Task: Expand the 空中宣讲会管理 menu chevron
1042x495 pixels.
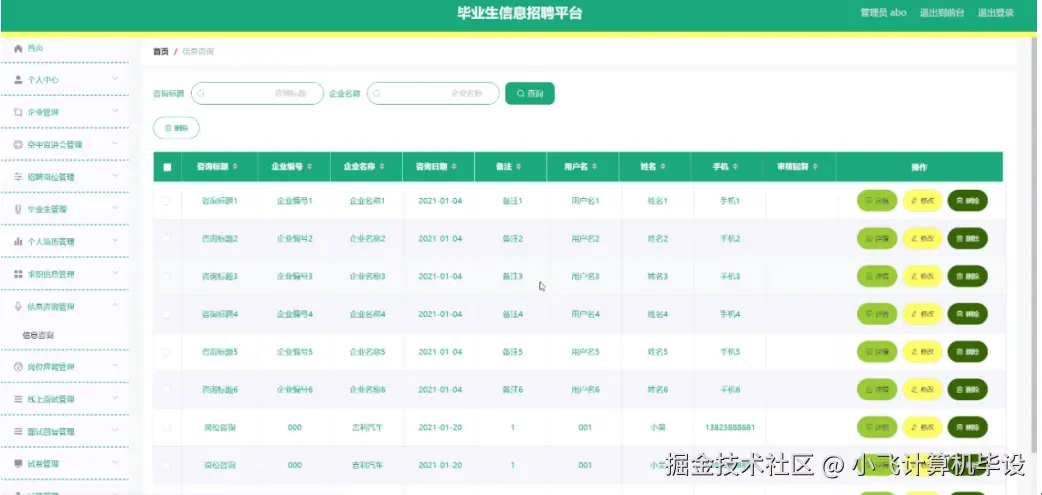Action: point(115,144)
